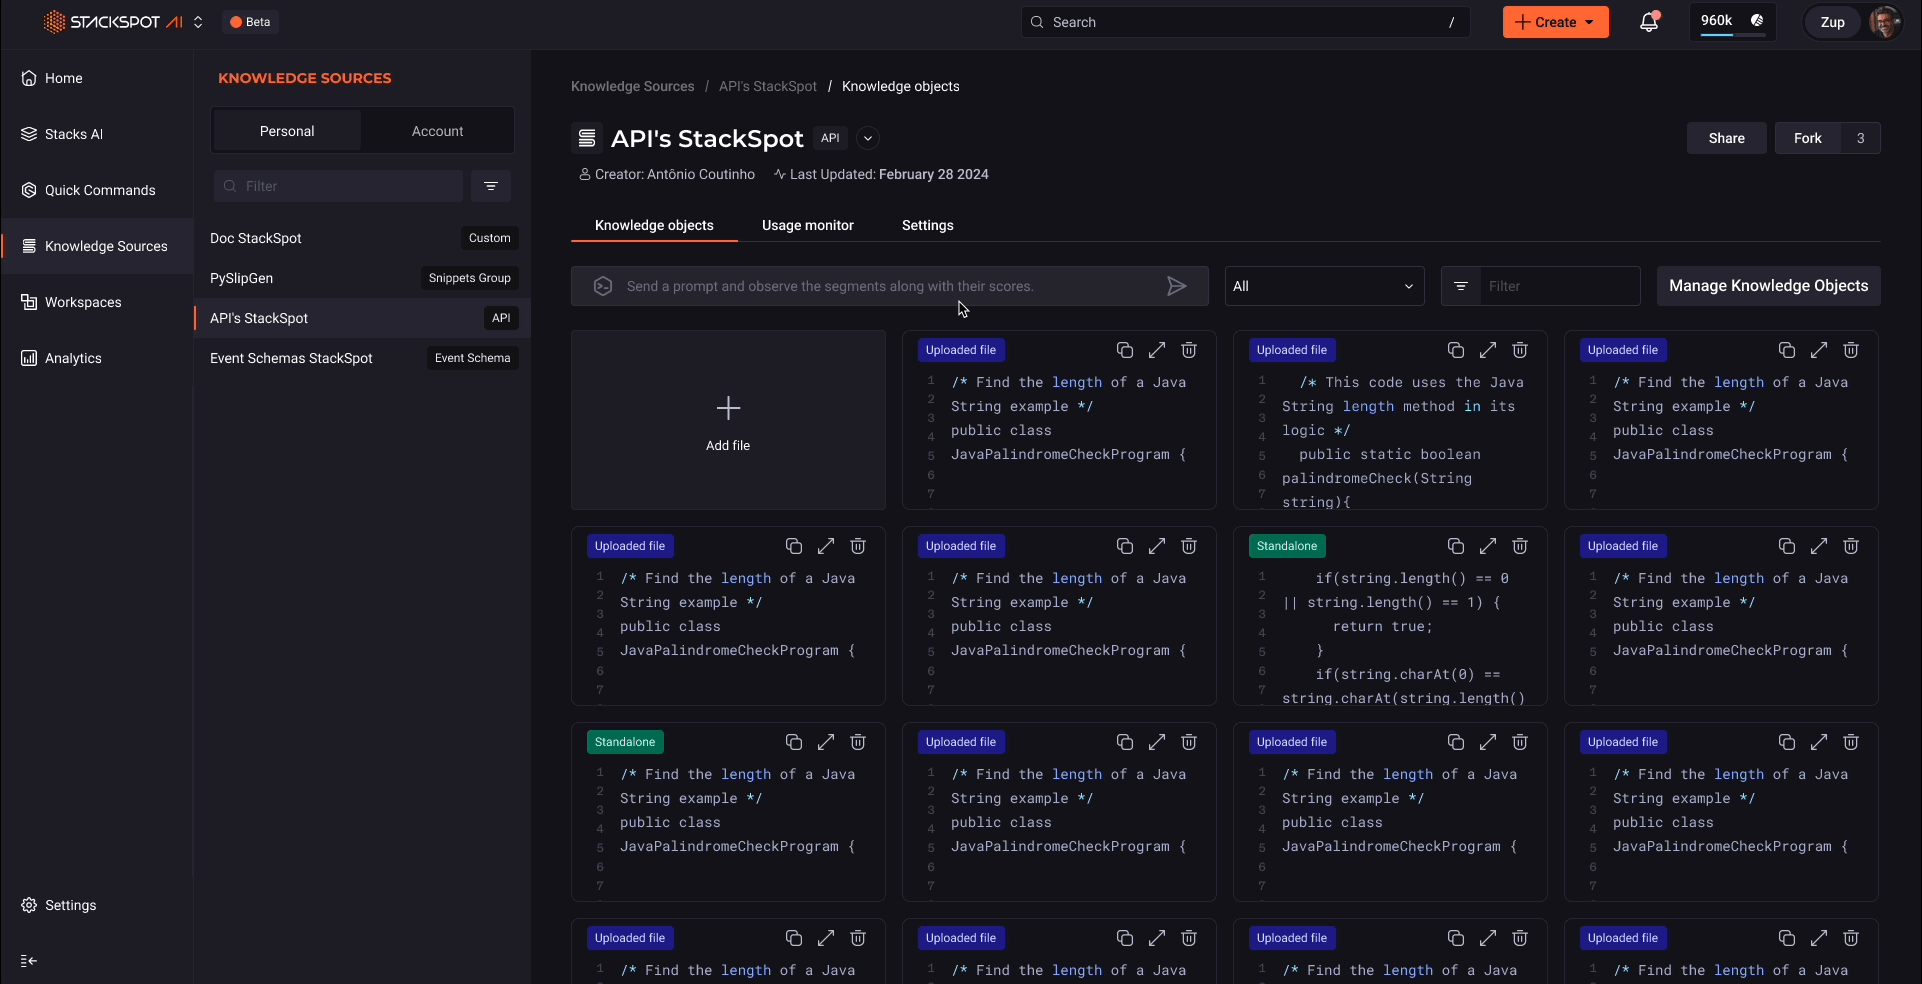Screen dimensions: 1922x984
Task: Click the Share button
Action: 1727,138
